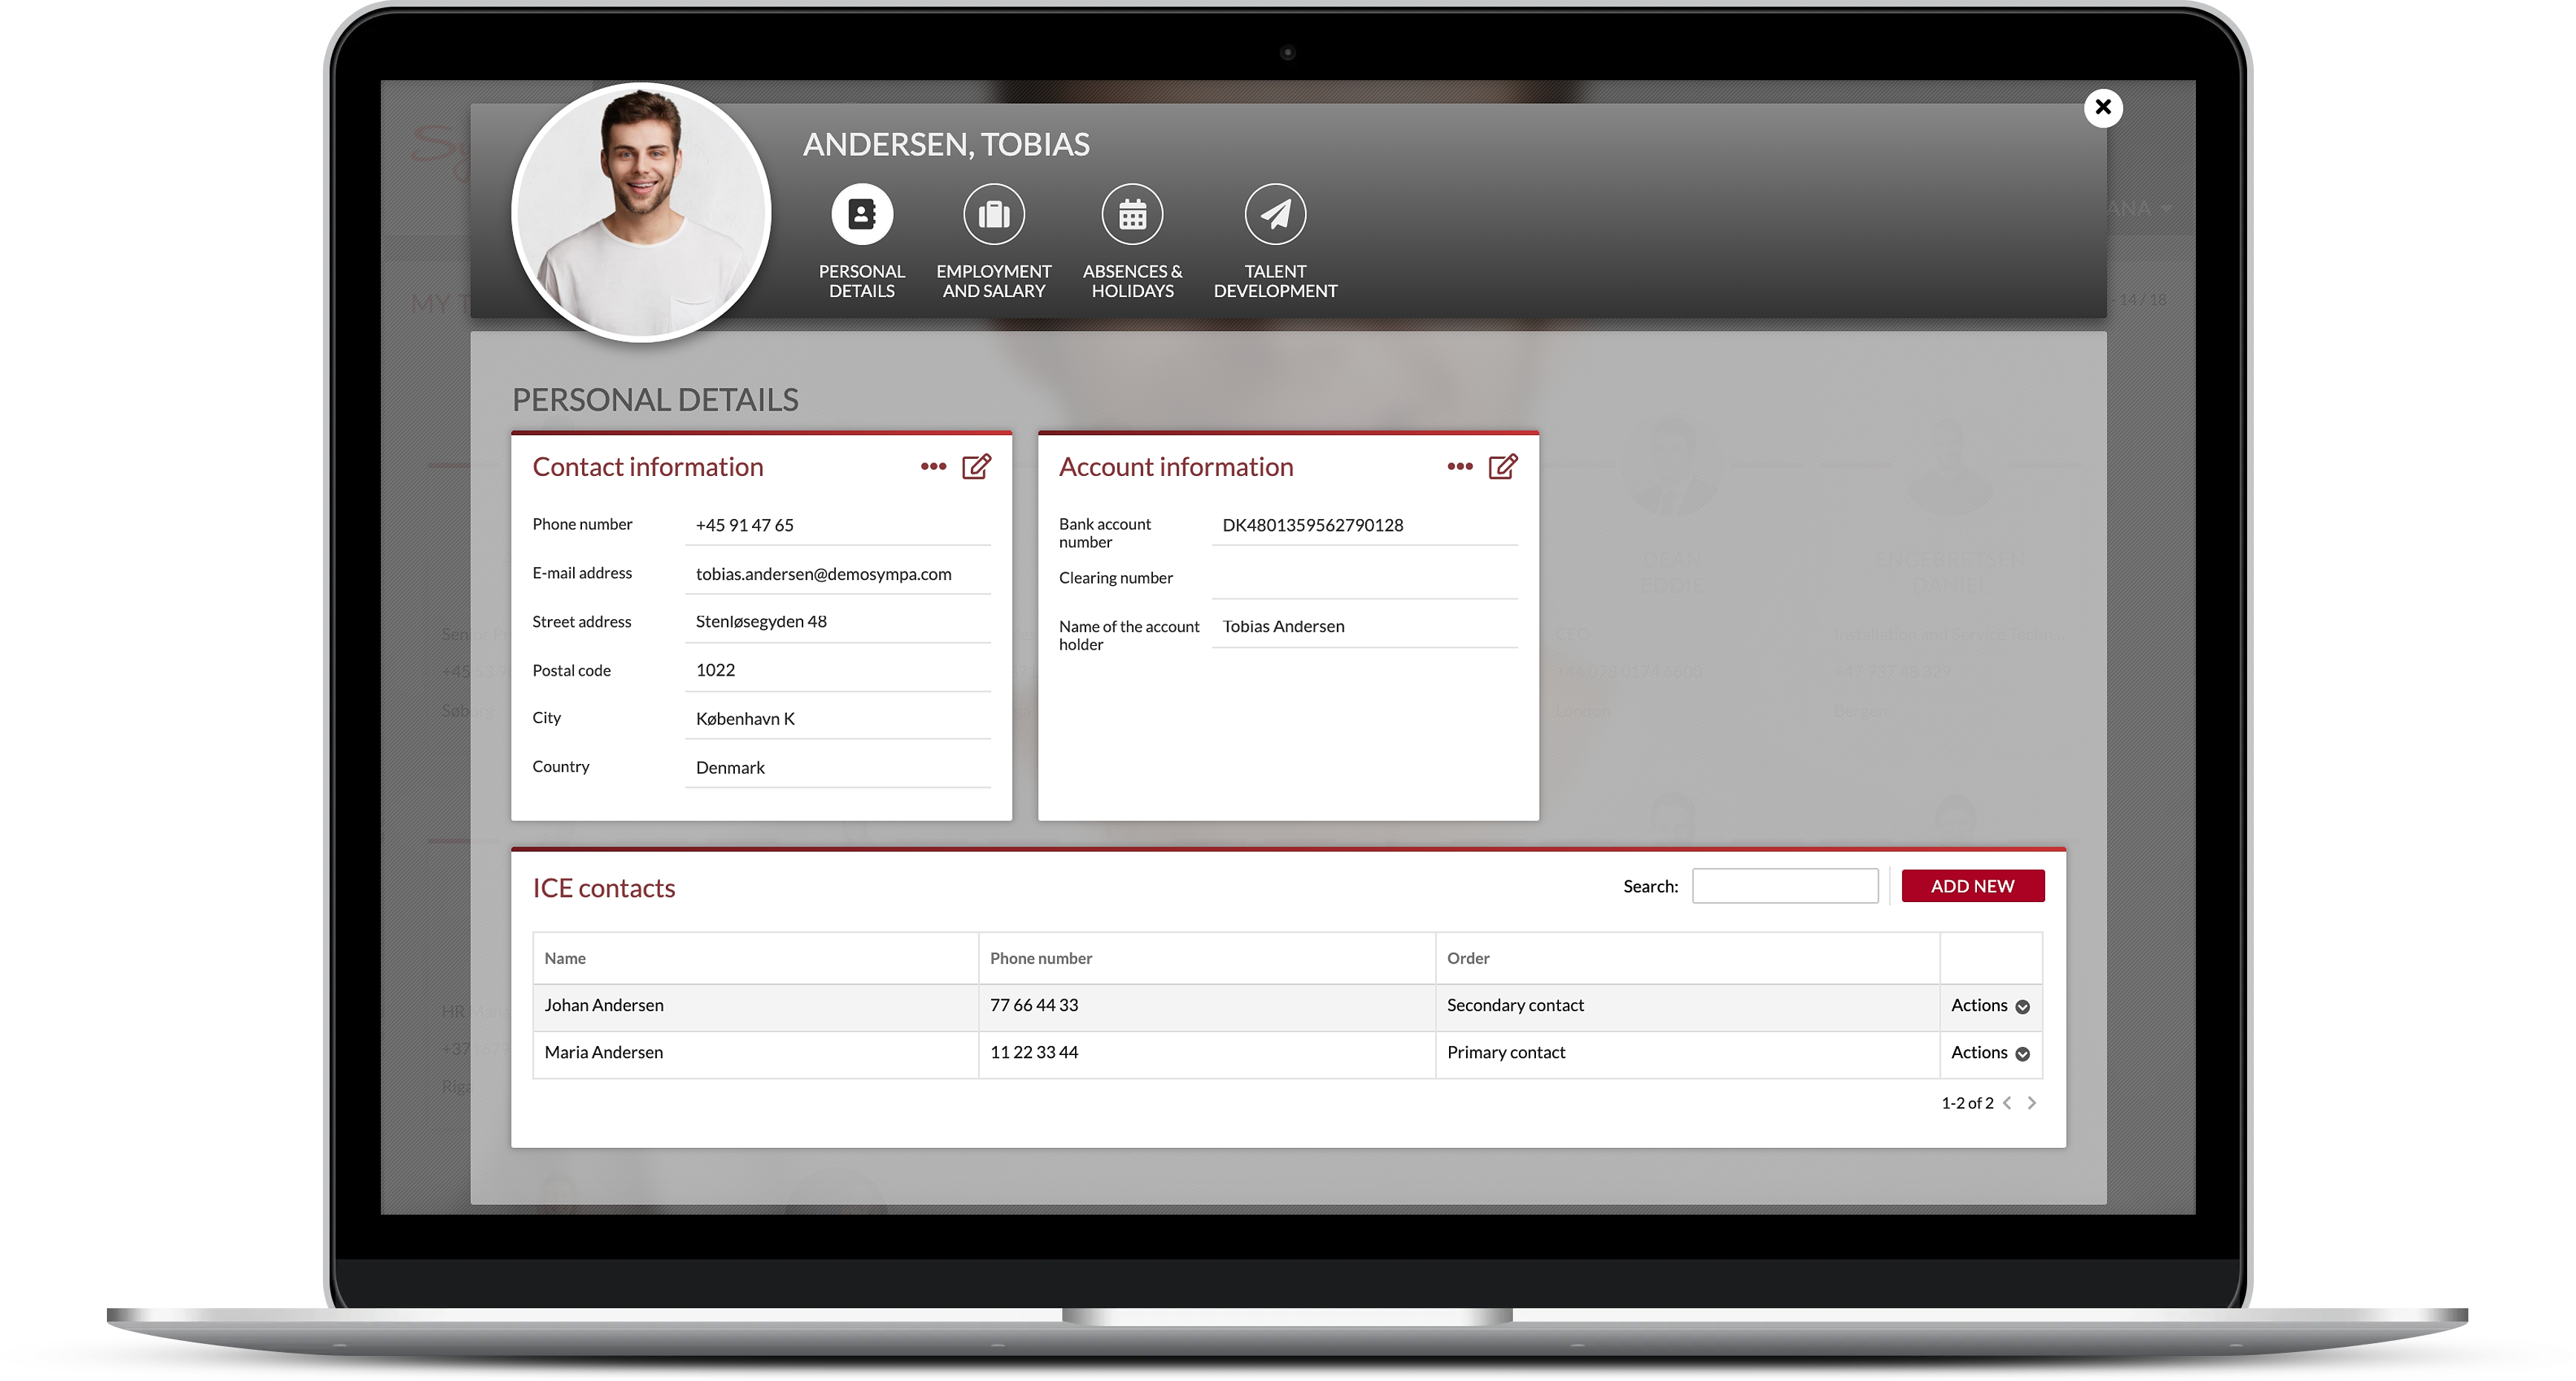Viewport: 2576px width, 1381px height.
Task: Click account holder name Tobias Andersen
Action: pyautogui.click(x=1283, y=627)
